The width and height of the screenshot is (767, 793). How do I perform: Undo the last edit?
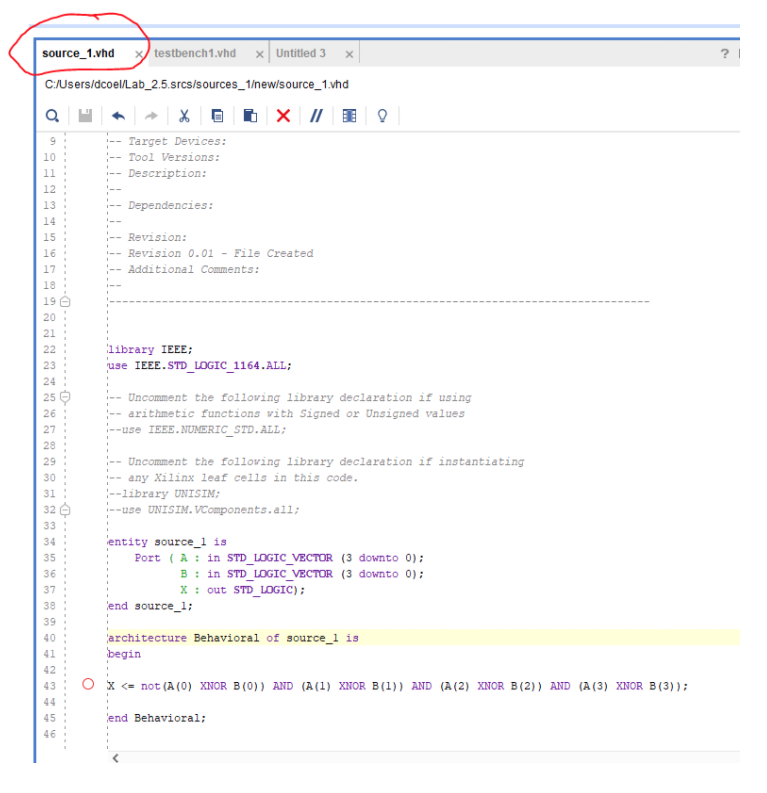[x=118, y=116]
